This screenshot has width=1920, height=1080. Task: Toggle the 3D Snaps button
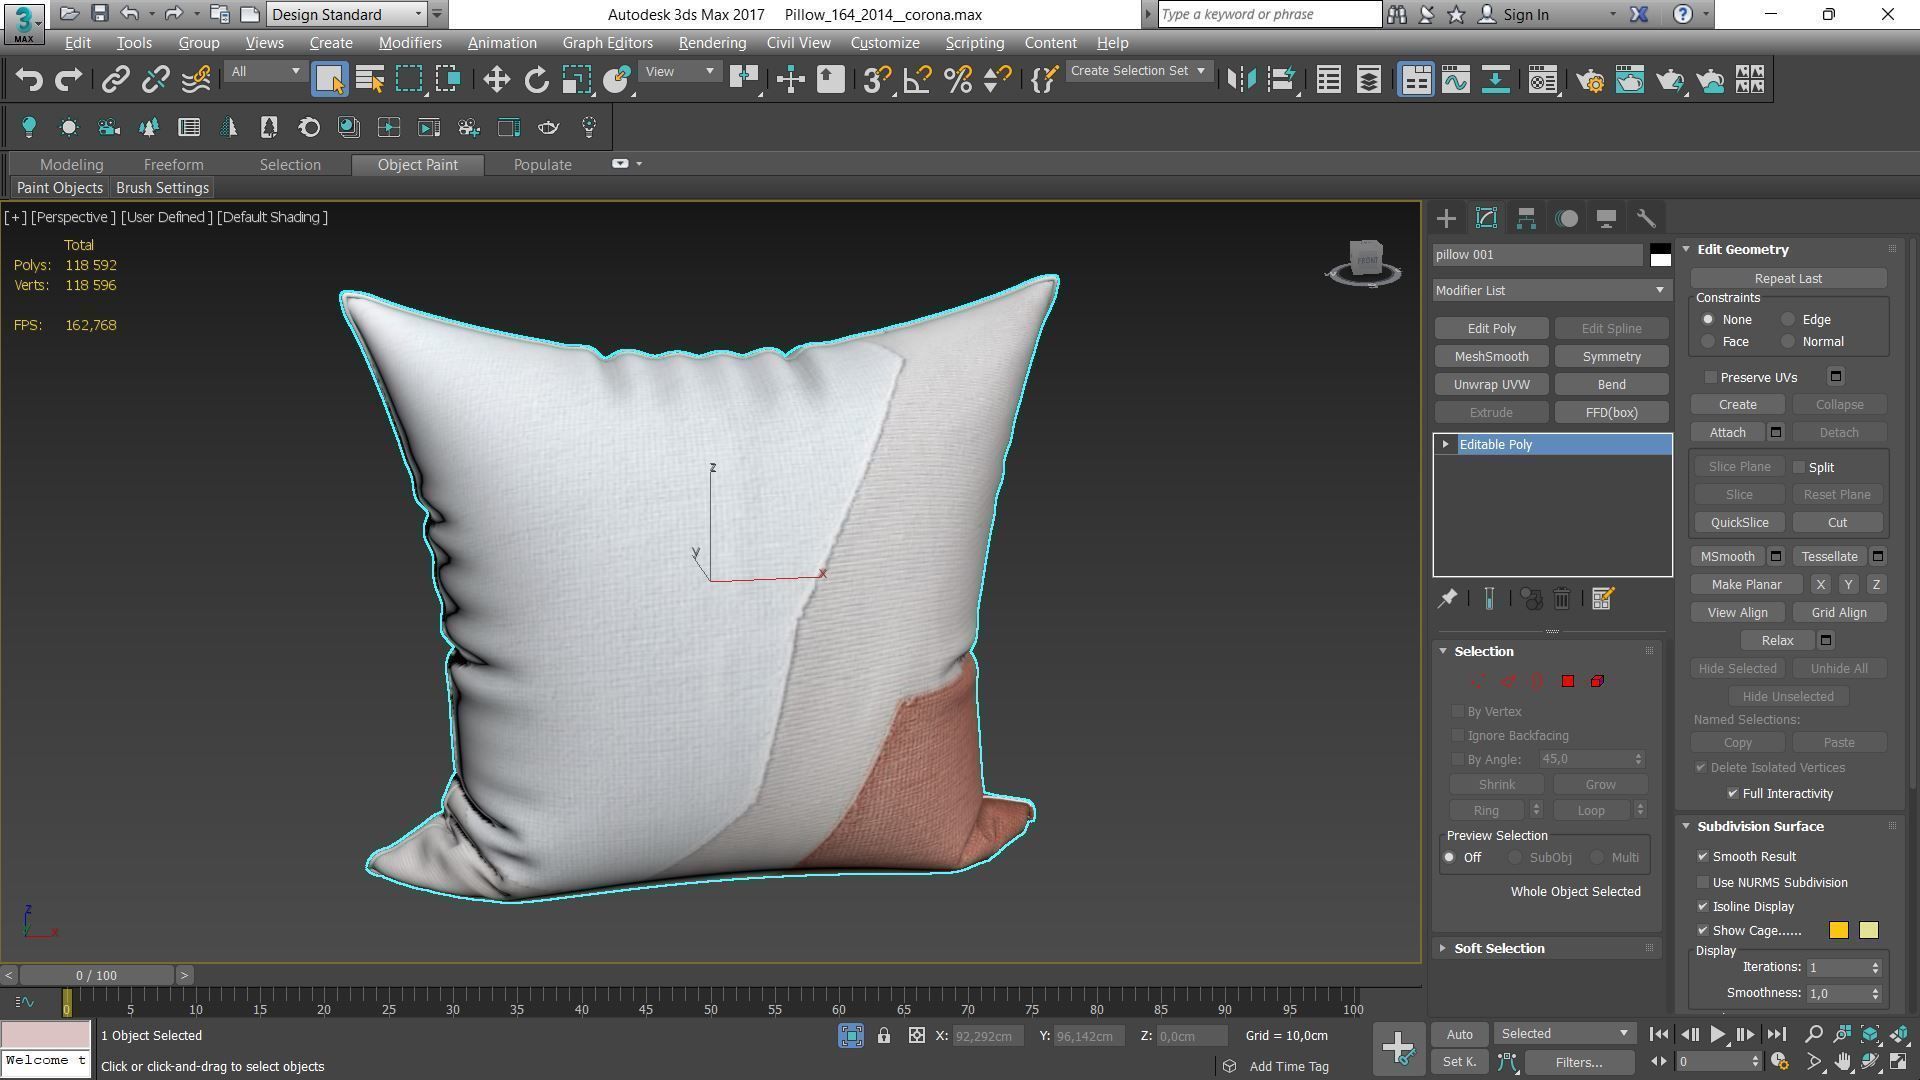tap(877, 80)
